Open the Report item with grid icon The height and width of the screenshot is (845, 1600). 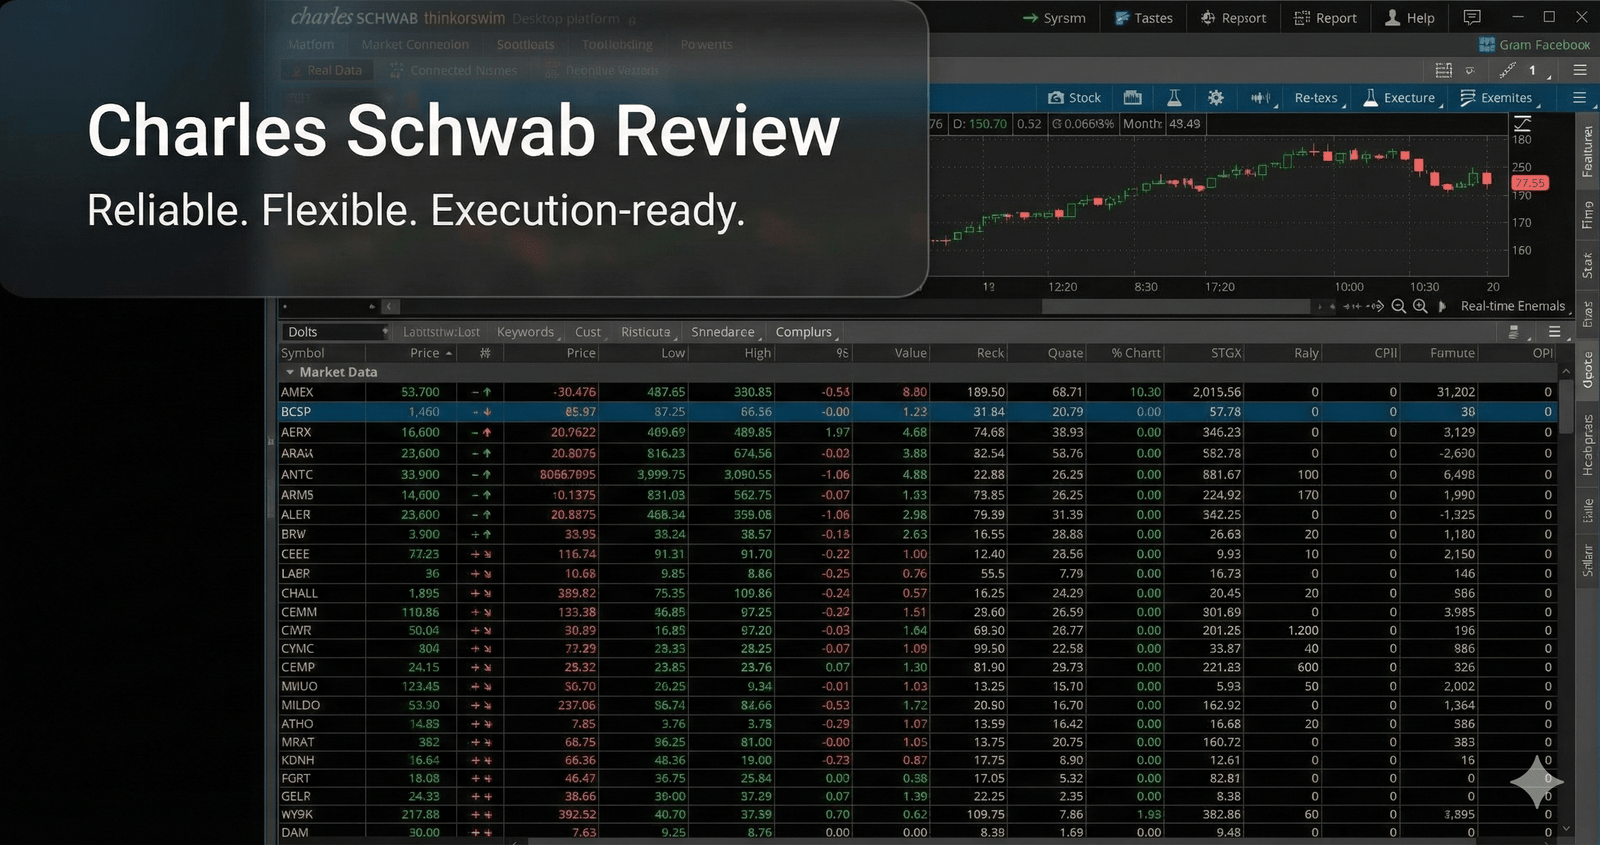pos(1325,18)
